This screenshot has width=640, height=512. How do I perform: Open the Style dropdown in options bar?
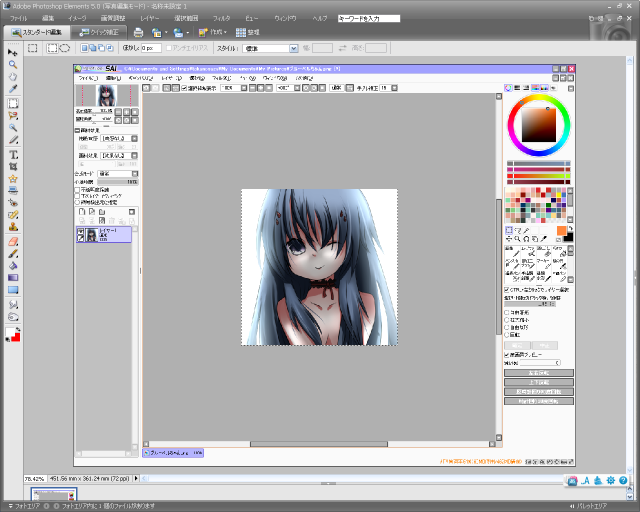click(x=293, y=49)
